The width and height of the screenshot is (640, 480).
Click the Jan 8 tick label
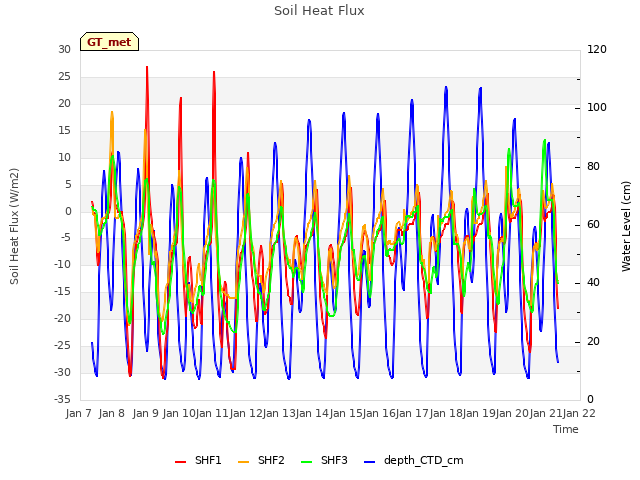(111, 413)
